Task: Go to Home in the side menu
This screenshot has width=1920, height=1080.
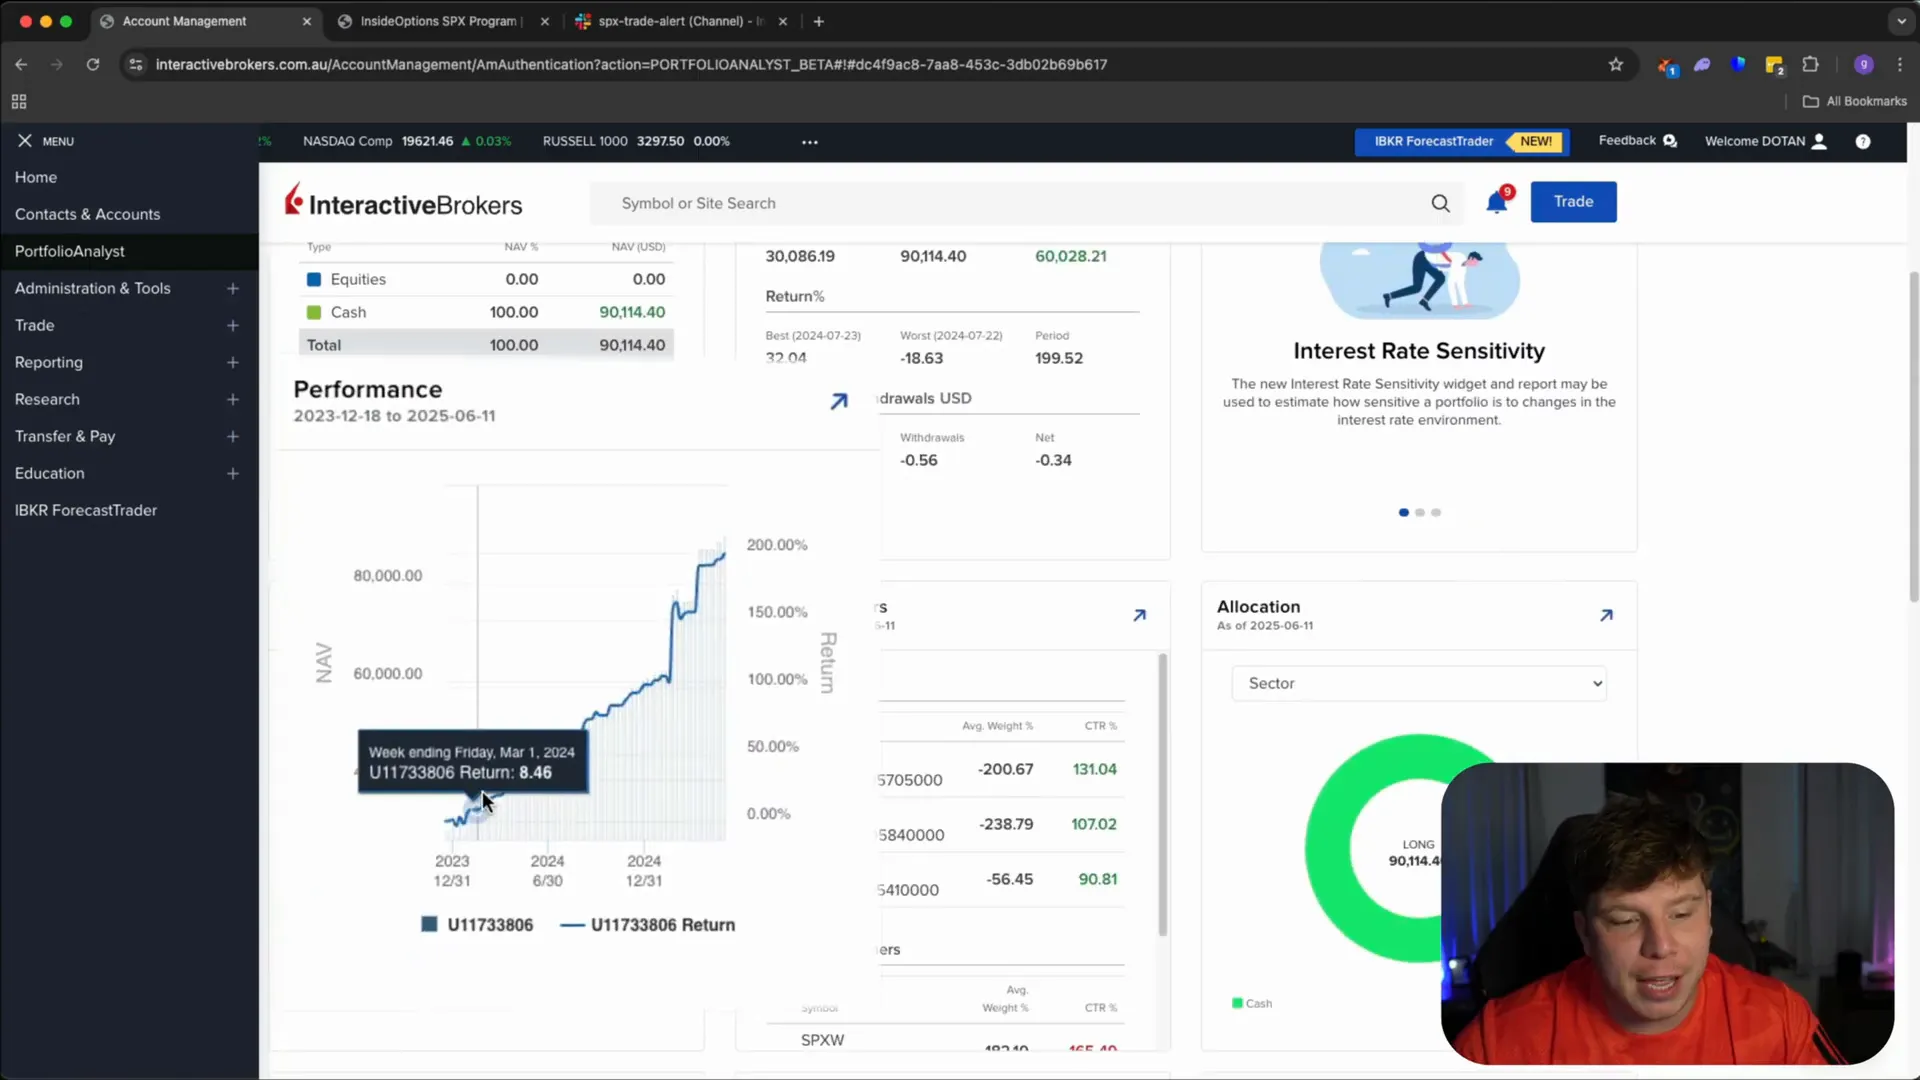Action: pyautogui.click(x=36, y=177)
